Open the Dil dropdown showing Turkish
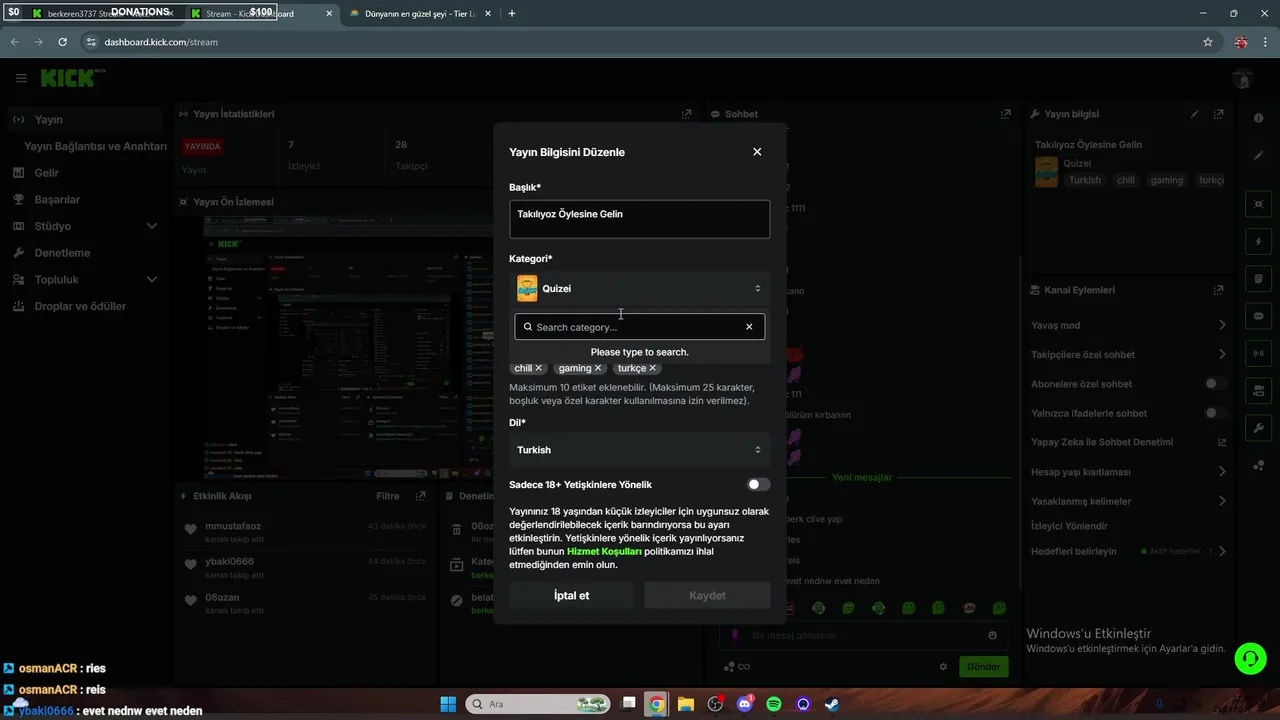 coord(640,450)
